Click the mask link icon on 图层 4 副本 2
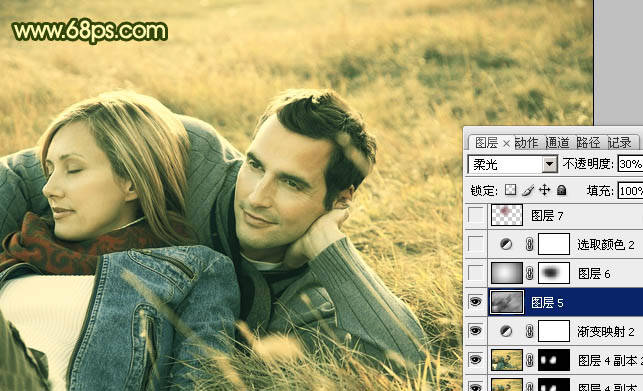 pyautogui.click(x=529, y=360)
